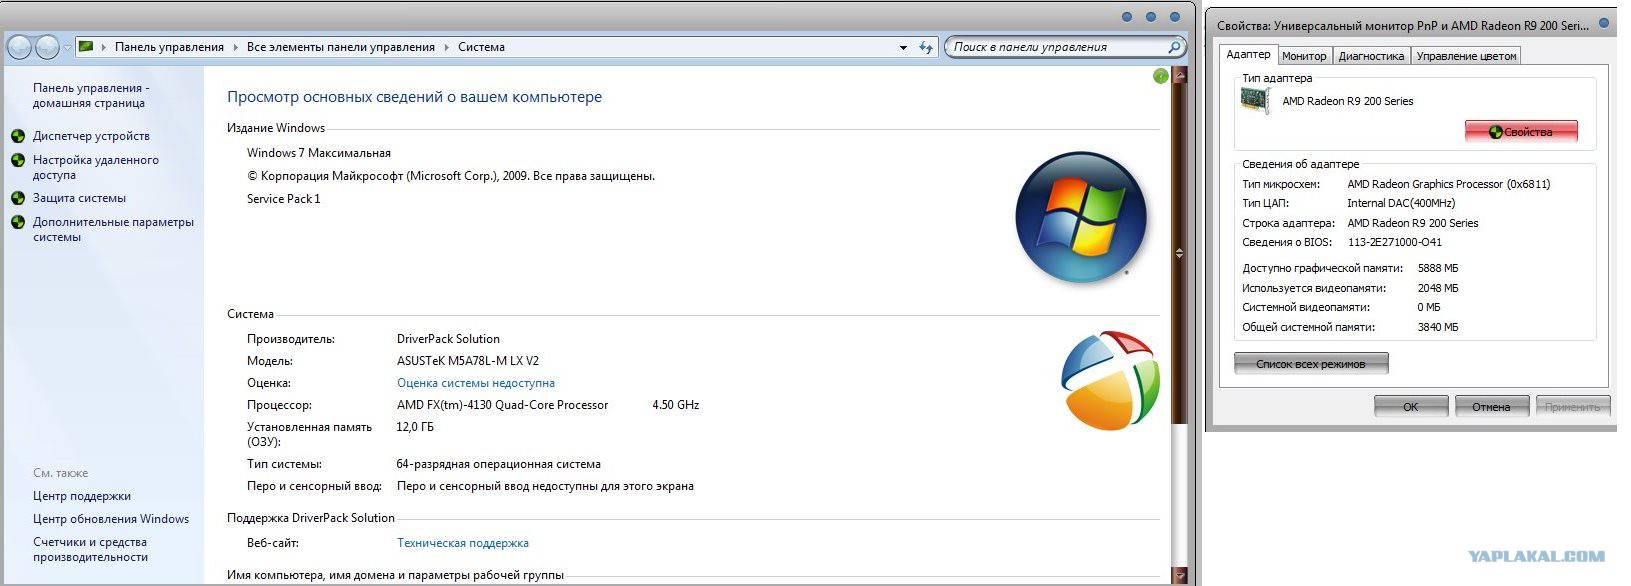Switch to the 'Монитор' tab
Viewport: 1631px width, 586px height.
click(1304, 56)
